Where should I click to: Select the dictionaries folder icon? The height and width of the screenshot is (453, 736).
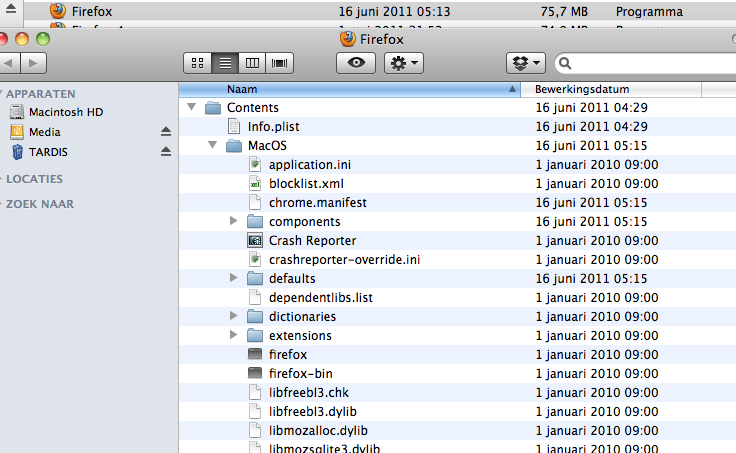[255, 317]
